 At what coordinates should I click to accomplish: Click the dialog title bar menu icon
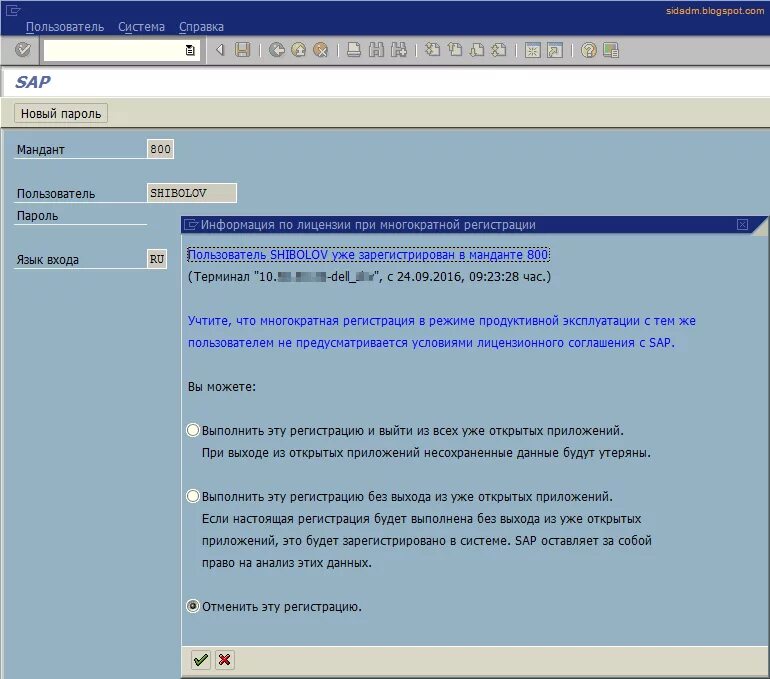point(191,224)
